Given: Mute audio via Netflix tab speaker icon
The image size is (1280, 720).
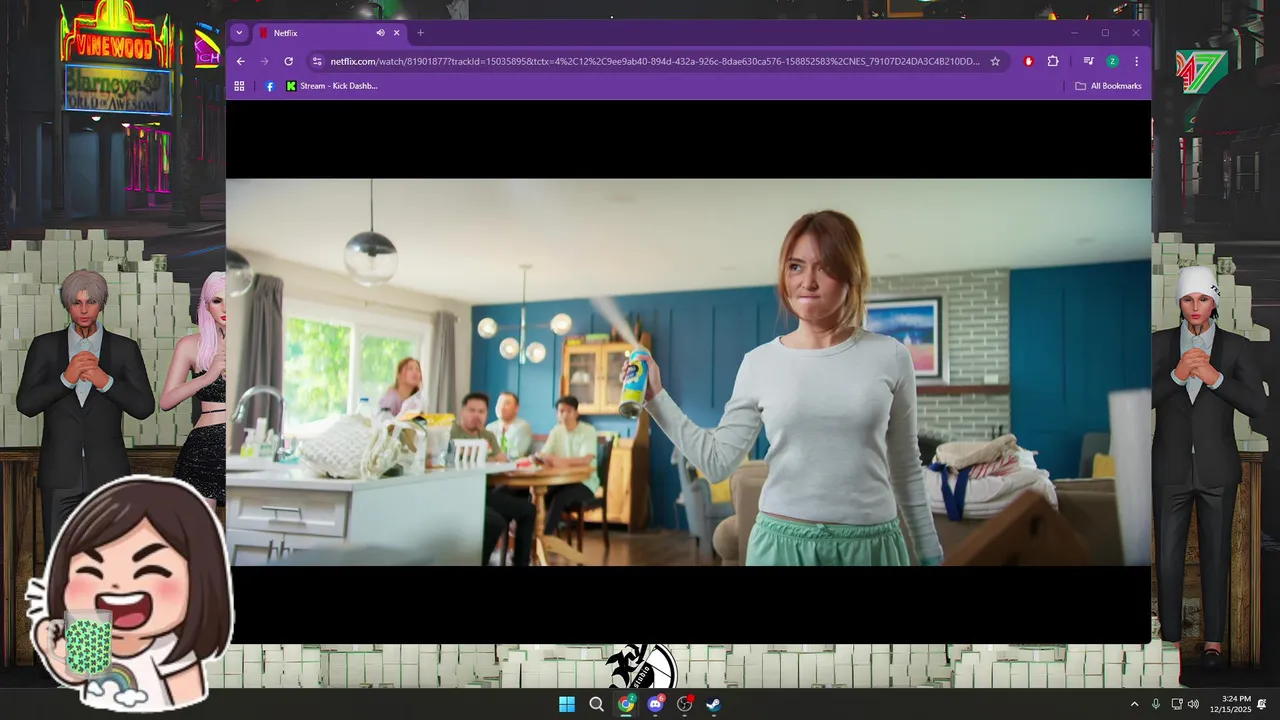Looking at the screenshot, I should click(x=380, y=33).
